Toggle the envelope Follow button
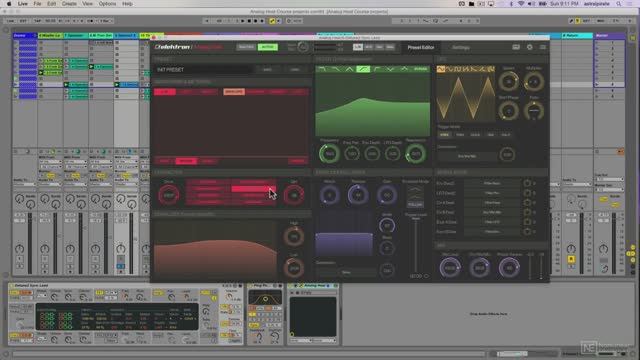 pyautogui.click(x=415, y=204)
